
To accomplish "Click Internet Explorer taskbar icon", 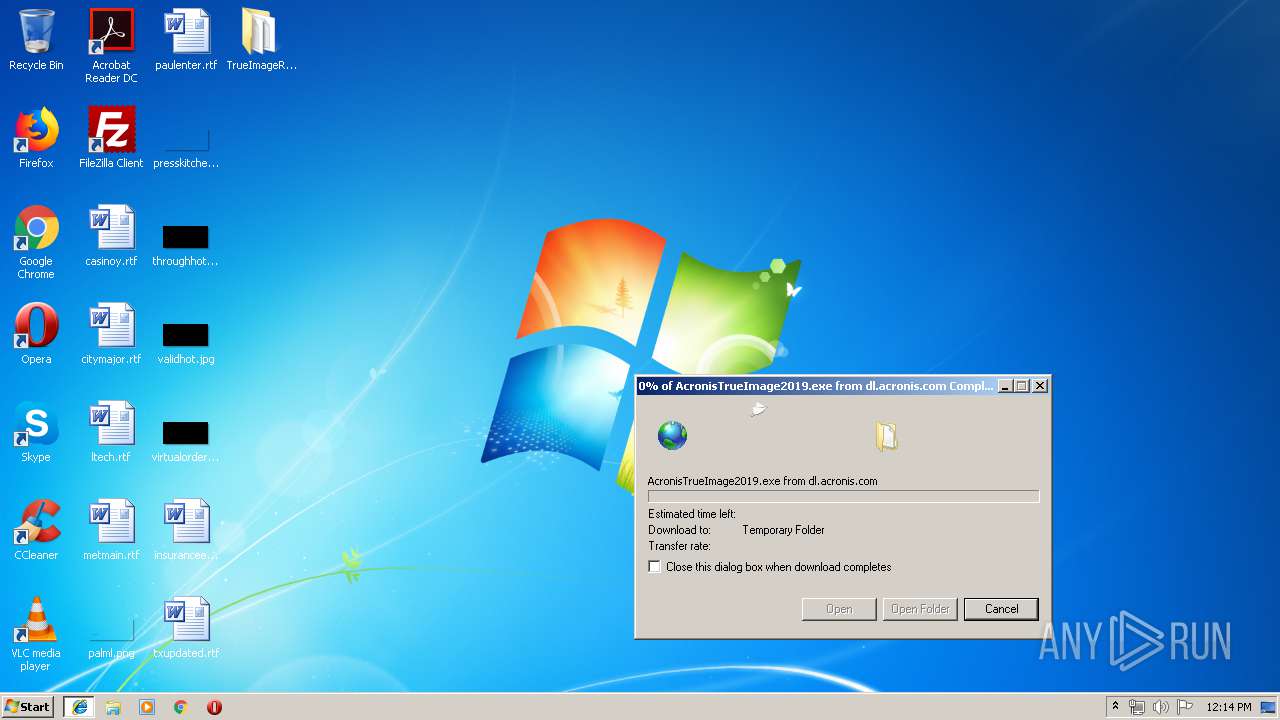I will click(x=80, y=707).
